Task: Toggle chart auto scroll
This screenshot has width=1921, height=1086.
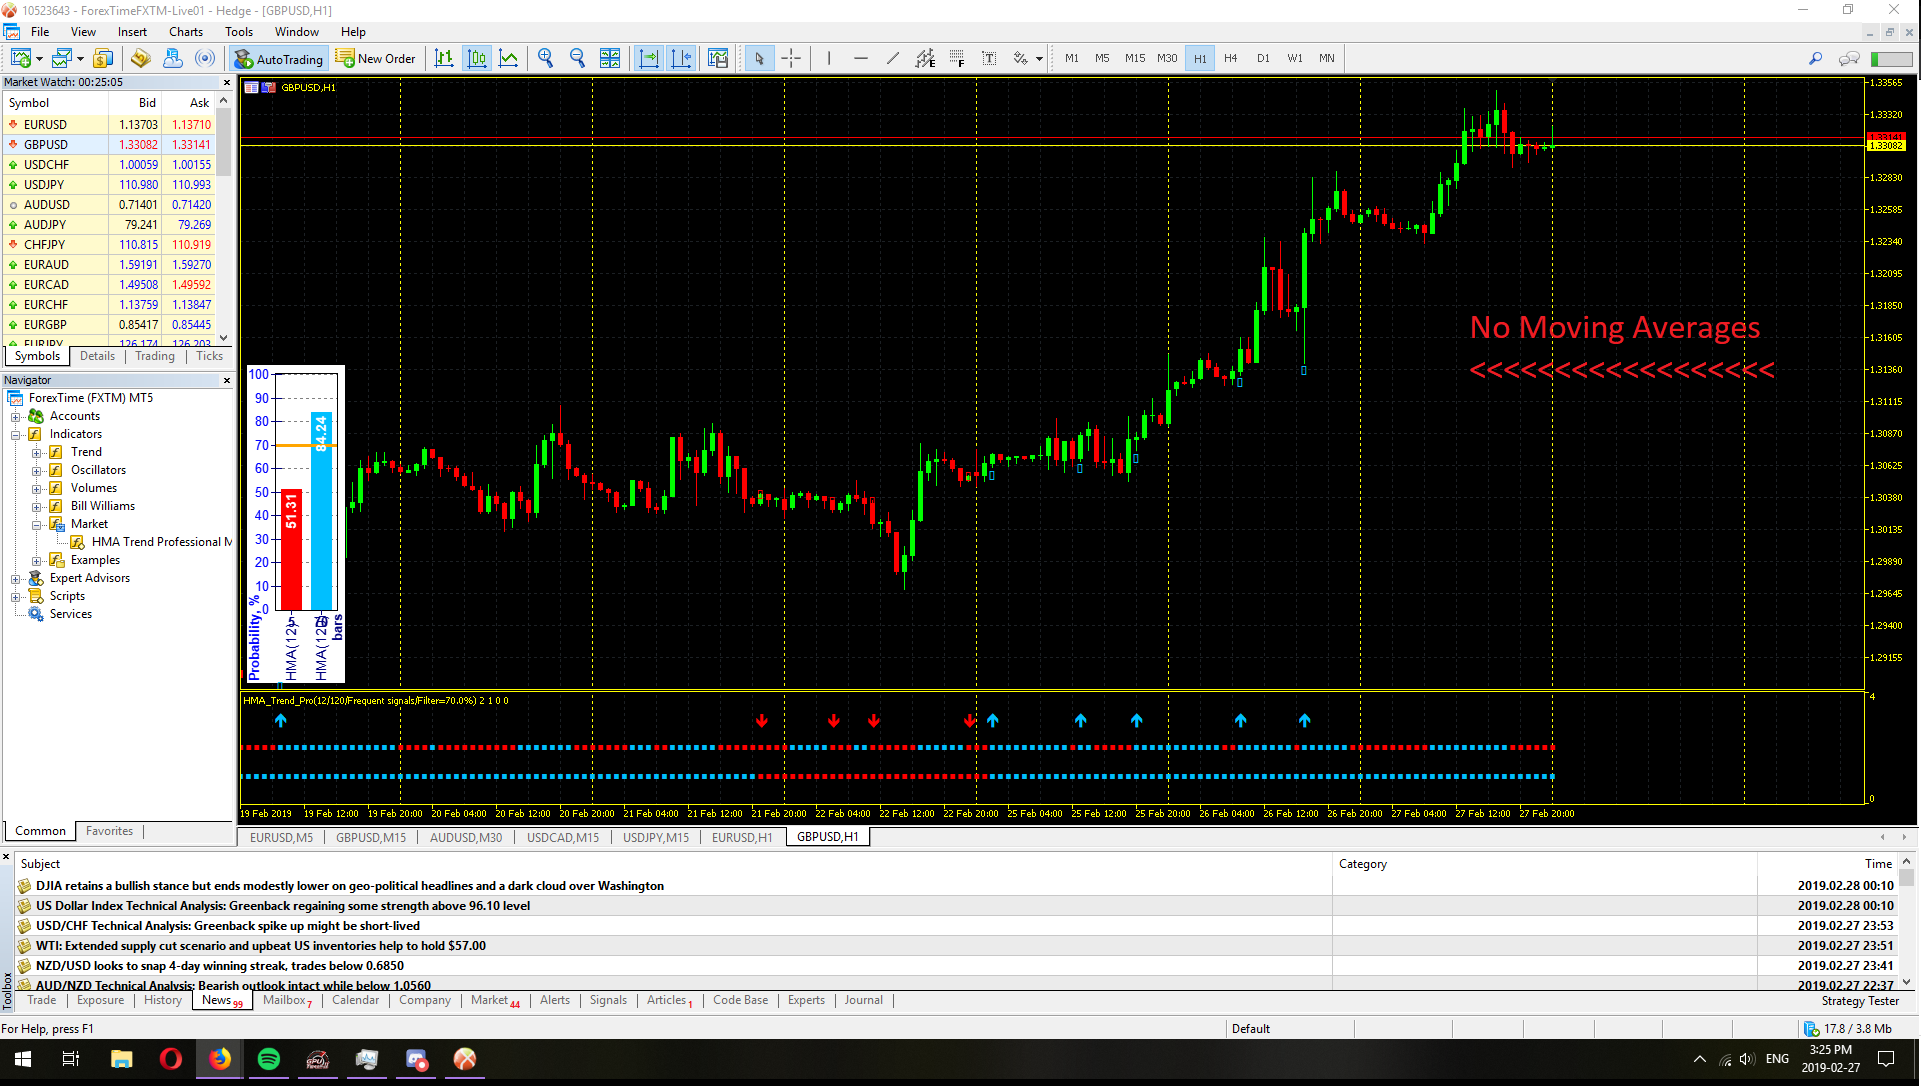Action: [x=648, y=58]
